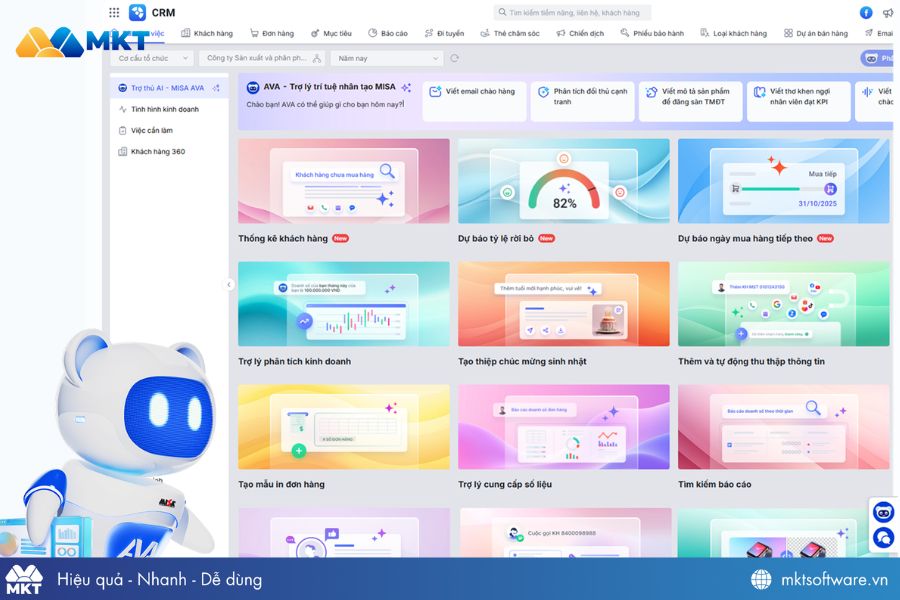
Task: Select Việc cần làm in sidebar
Action: coord(169,130)
